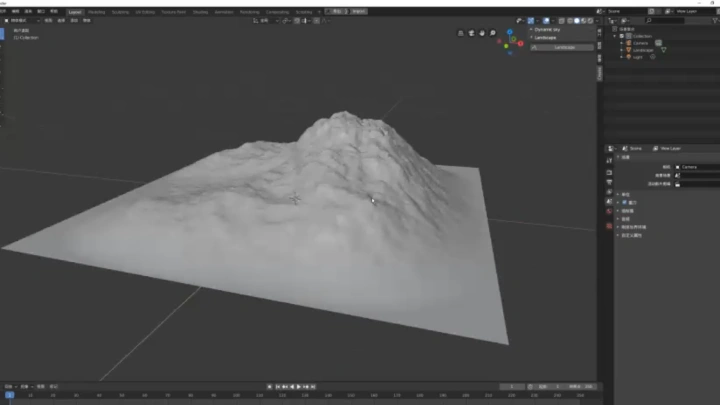The image size is (720, 405).
Task: Collapse the Dynamic sky panel
Action: pyautogui.click(x=547, y=29)
